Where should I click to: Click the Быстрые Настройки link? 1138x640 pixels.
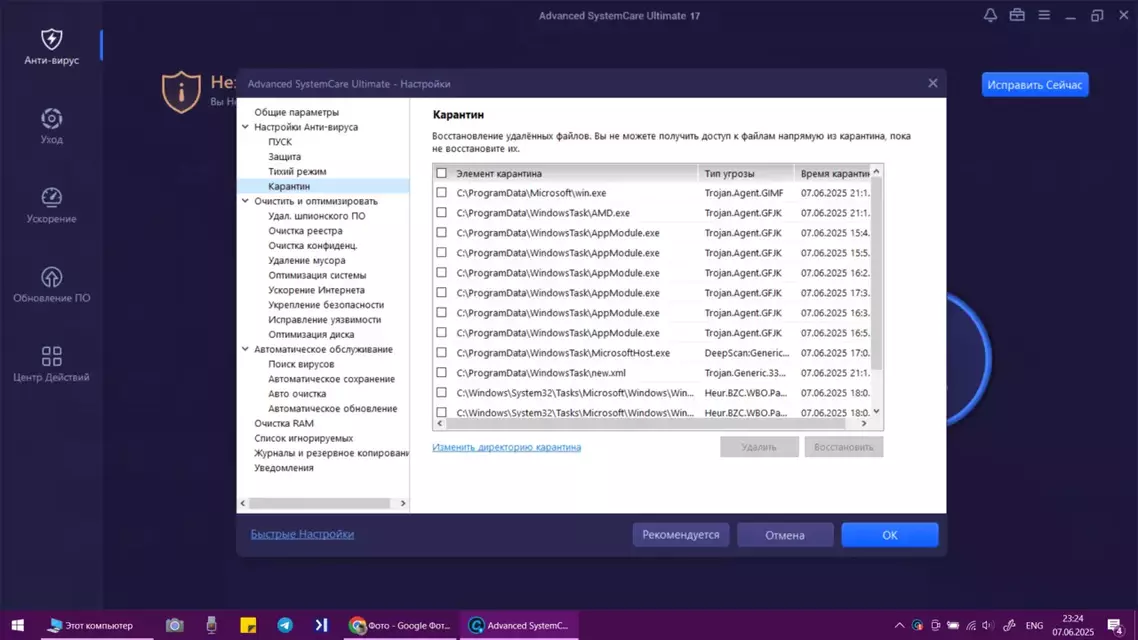point(302,534)
